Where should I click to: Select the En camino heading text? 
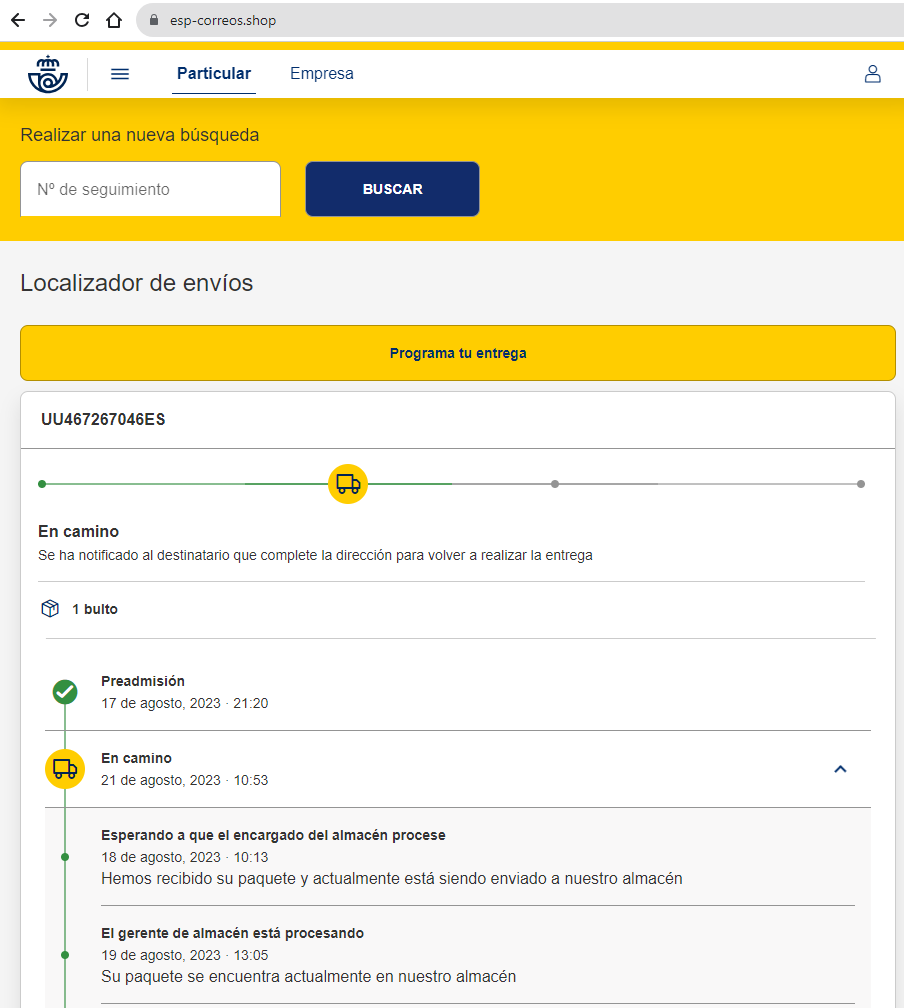(x=78, y=531)
